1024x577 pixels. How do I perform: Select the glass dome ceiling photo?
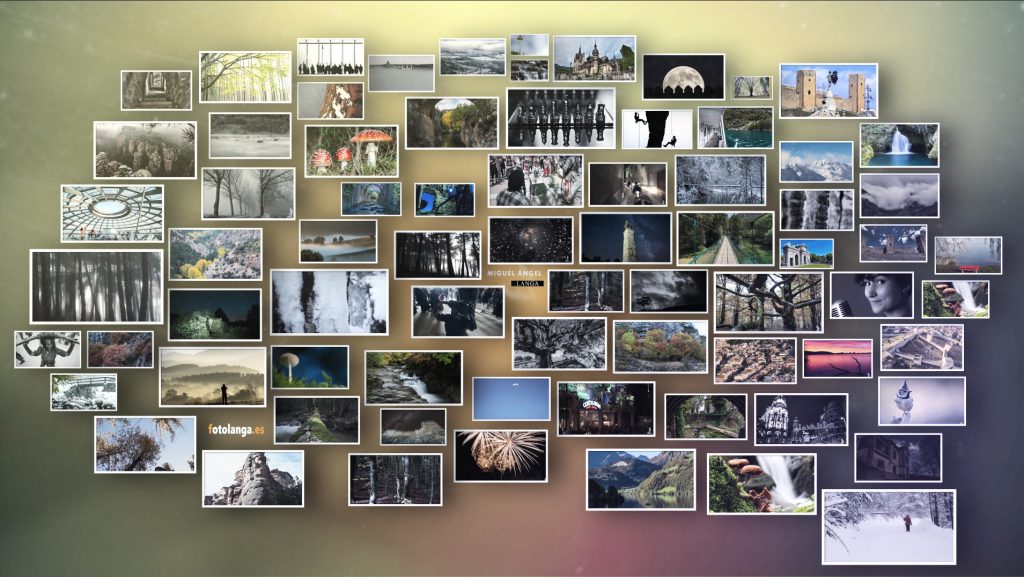(112, 213)
